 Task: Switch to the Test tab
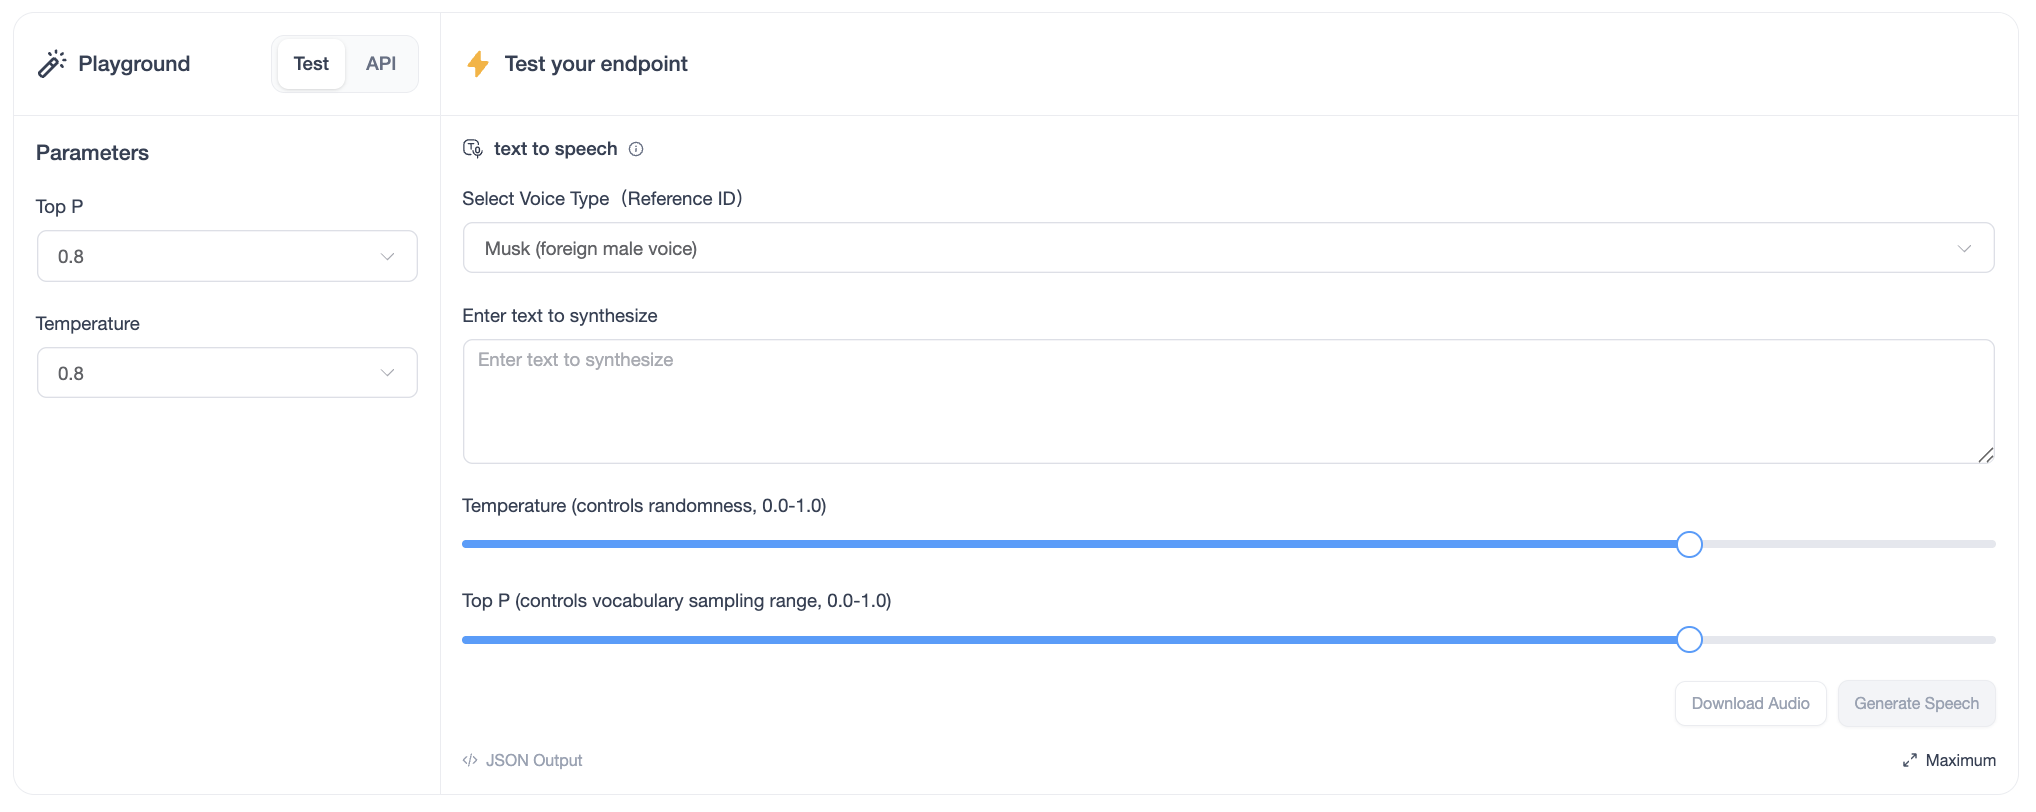point(311,64)
